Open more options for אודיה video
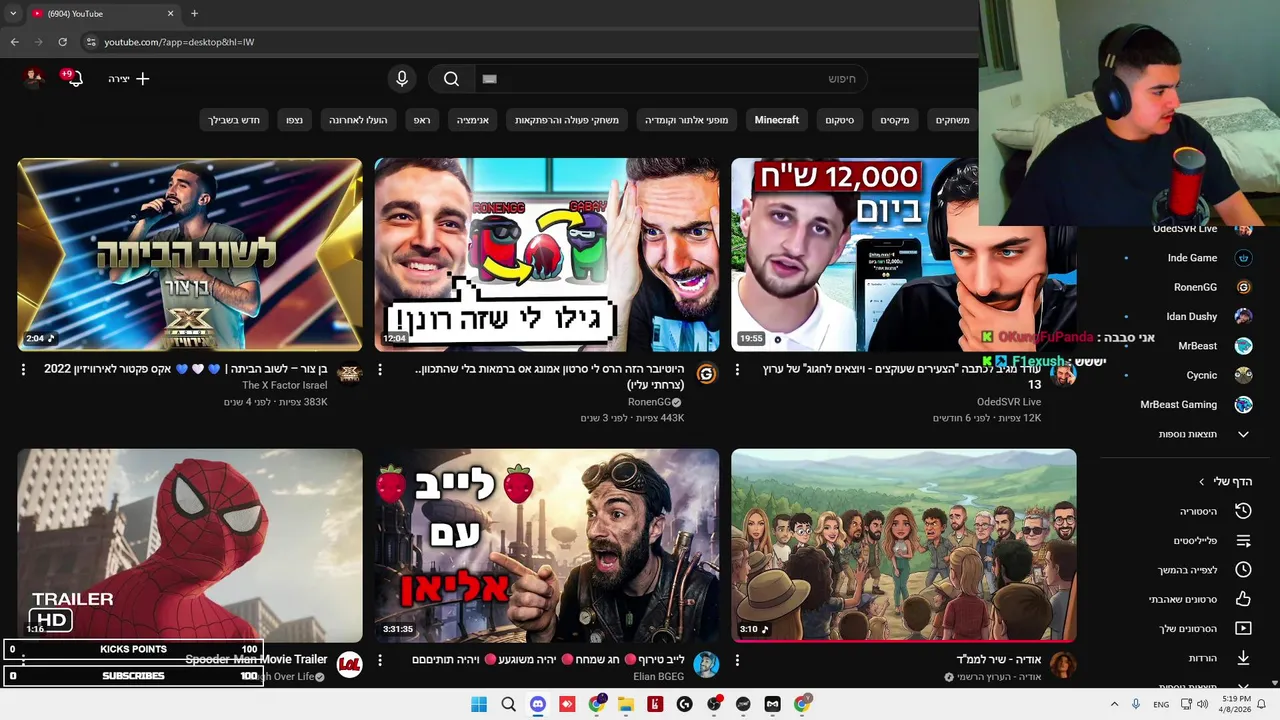The height and width of the screenshot is (720, 1280). coord(737,661)
